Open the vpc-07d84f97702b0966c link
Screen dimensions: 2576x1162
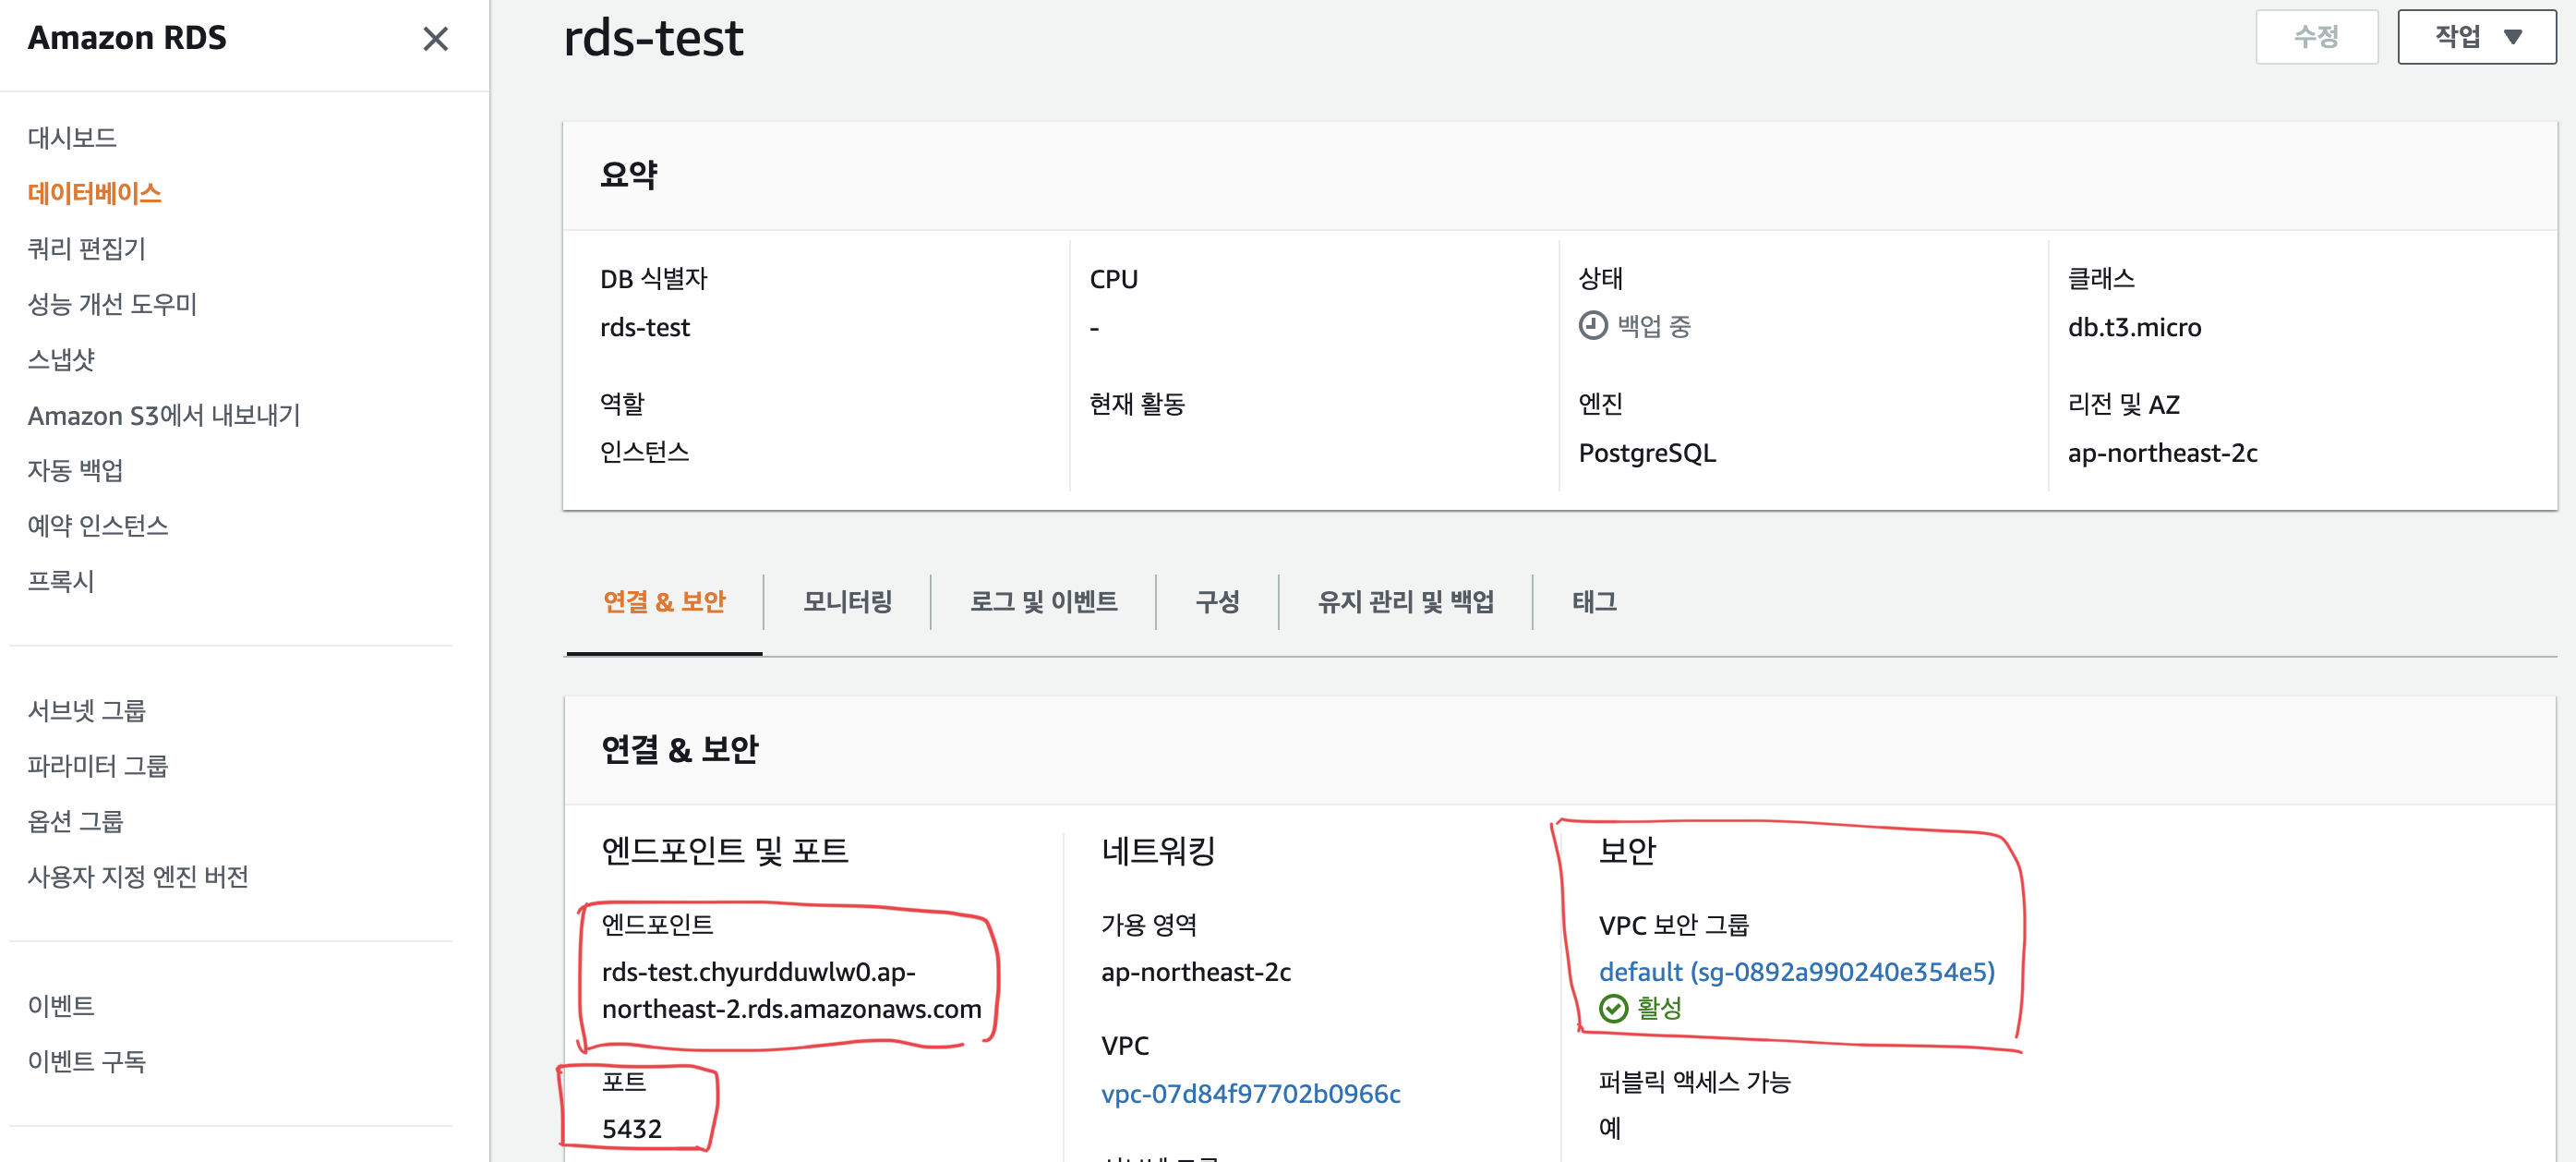tap(1250, 1093)
